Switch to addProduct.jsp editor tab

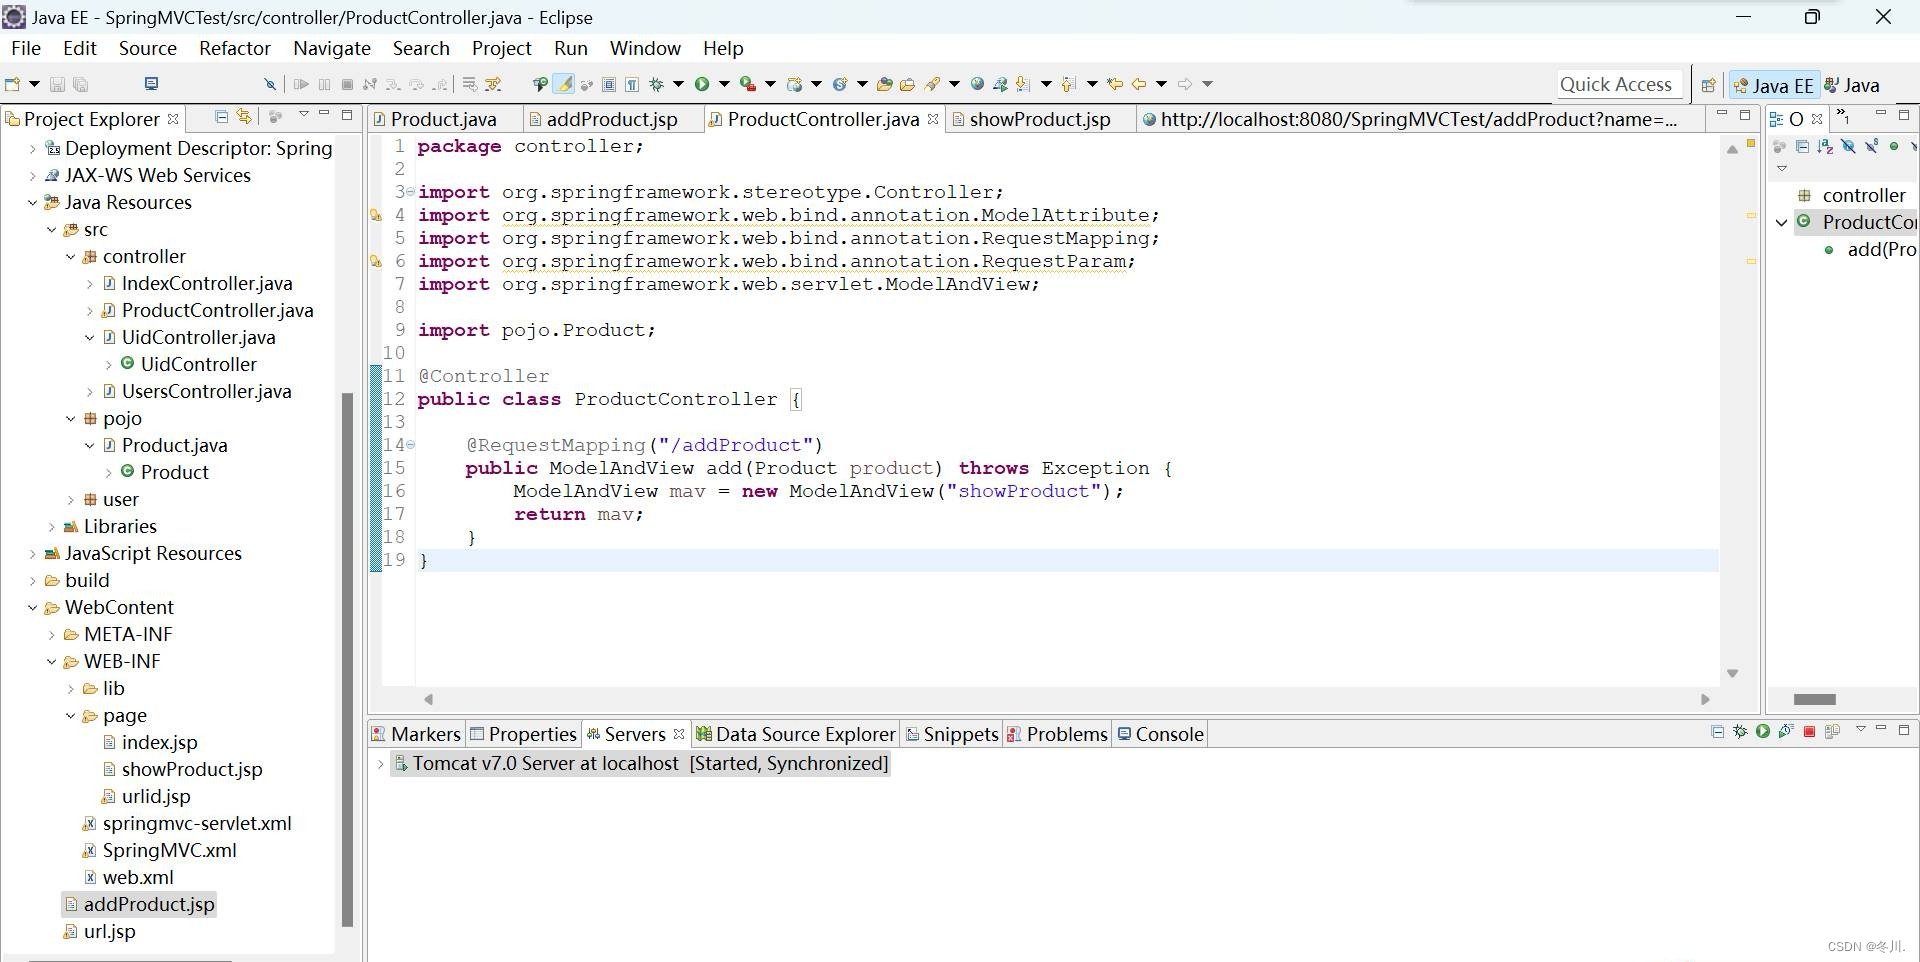click(x=612, y=119)
